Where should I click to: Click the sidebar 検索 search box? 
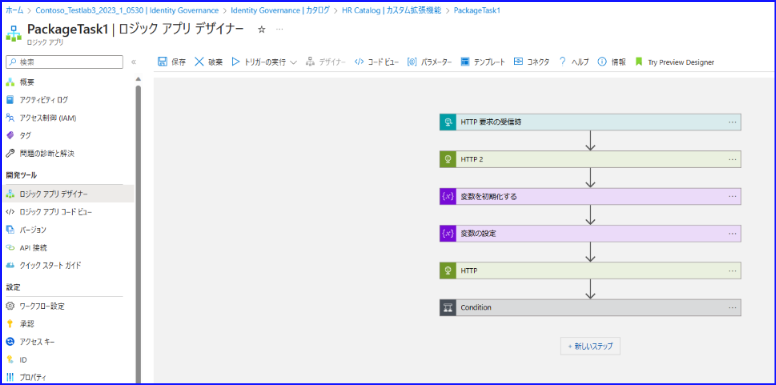(64, 62)
